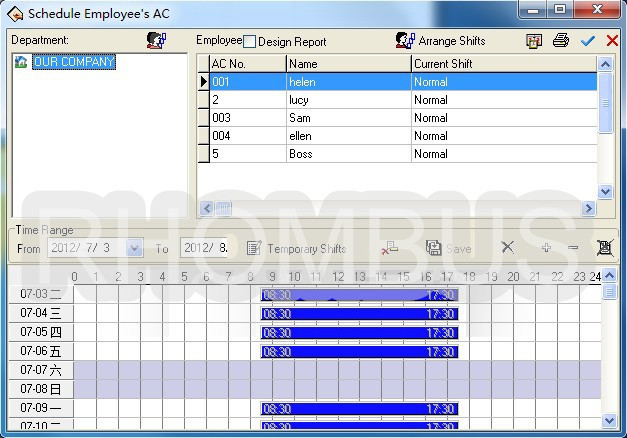Click the Save button
Screen dimensions: 627x438
(x=449, y=249)
